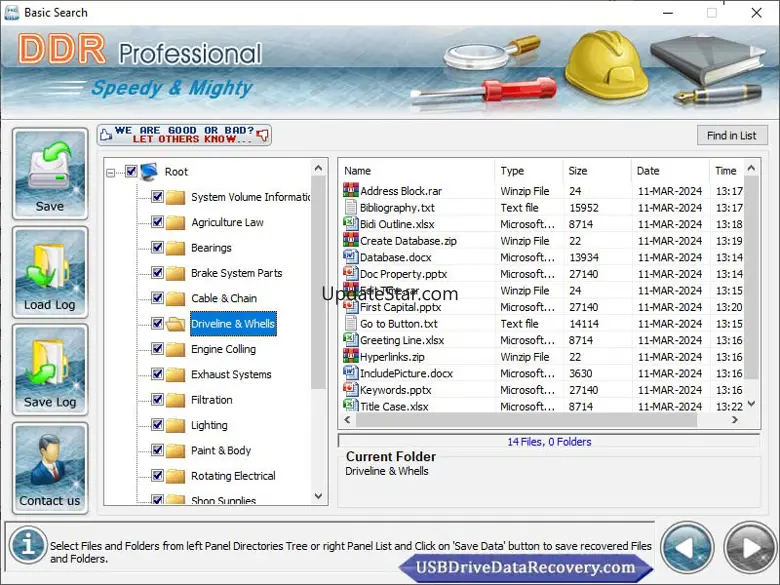The image size is (780, 585).
Task: Click tree panel scroll down arrow
Action: [x=318, y=496]
